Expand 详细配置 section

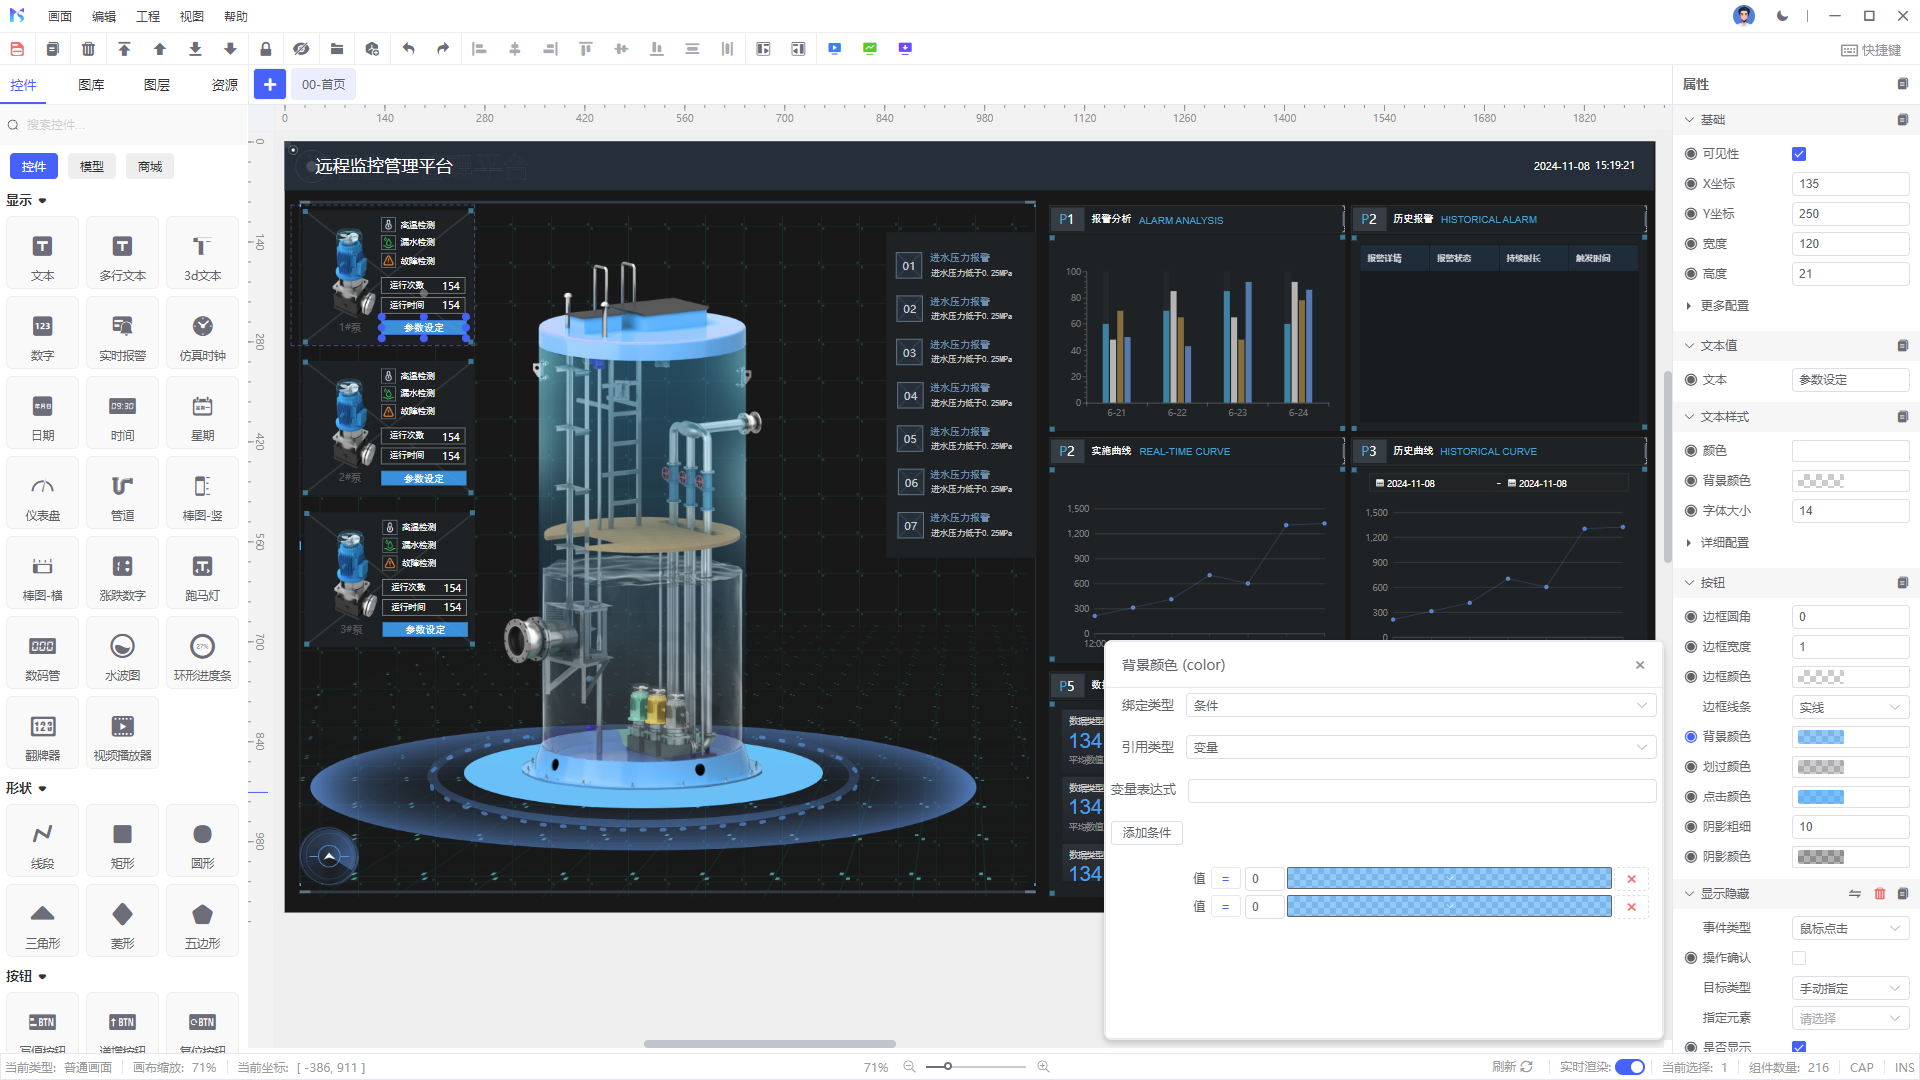pyautogui.click(x=1718, y=543)
